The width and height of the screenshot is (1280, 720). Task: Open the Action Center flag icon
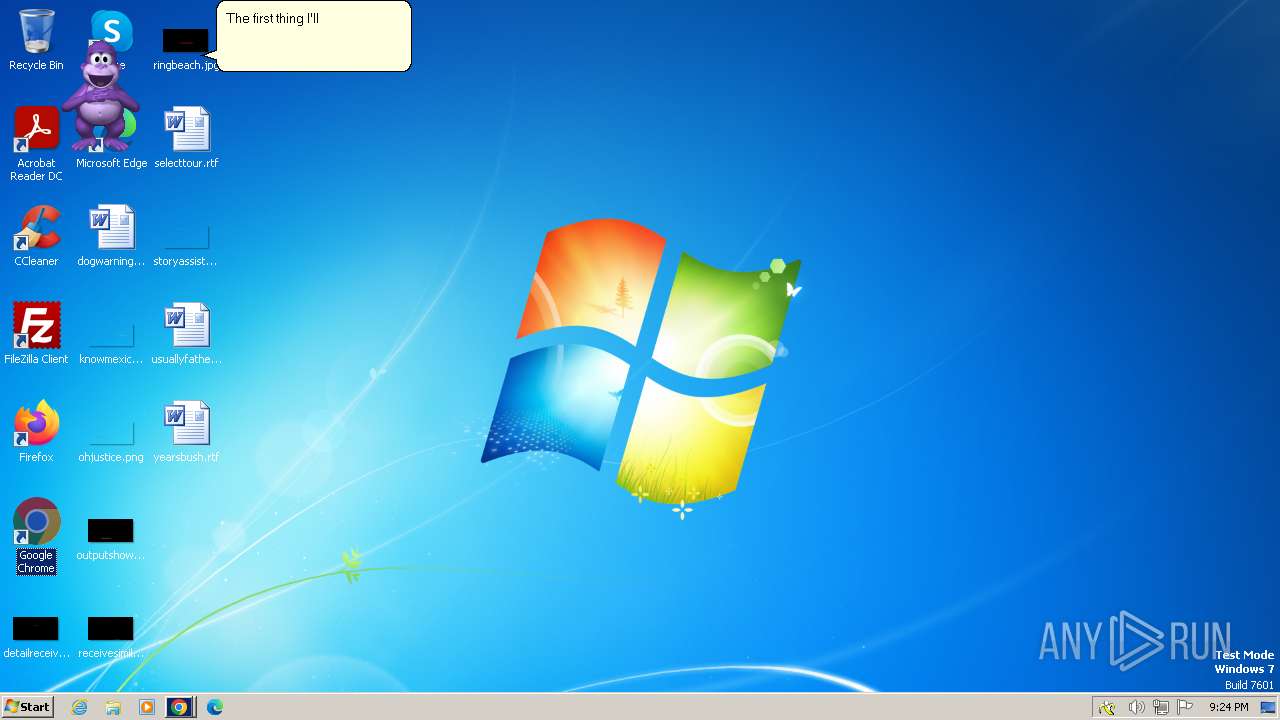1185,707
